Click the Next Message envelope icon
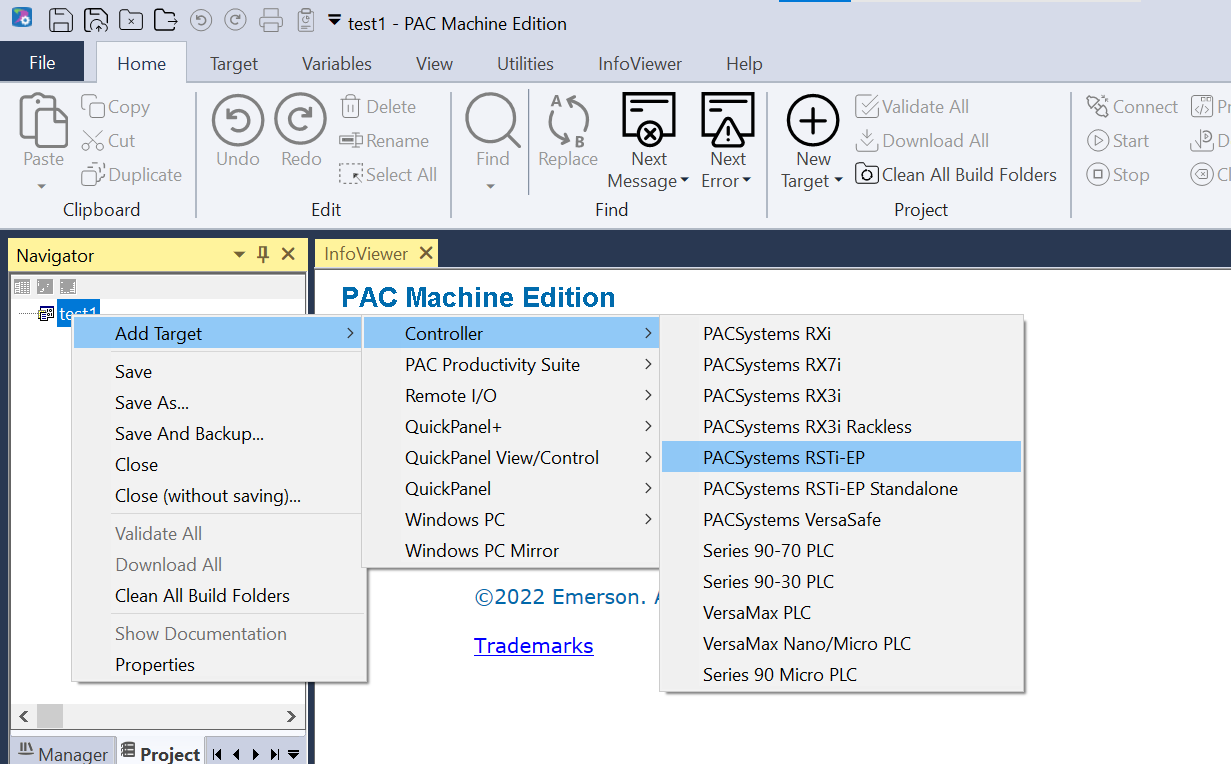 point(649,120)
